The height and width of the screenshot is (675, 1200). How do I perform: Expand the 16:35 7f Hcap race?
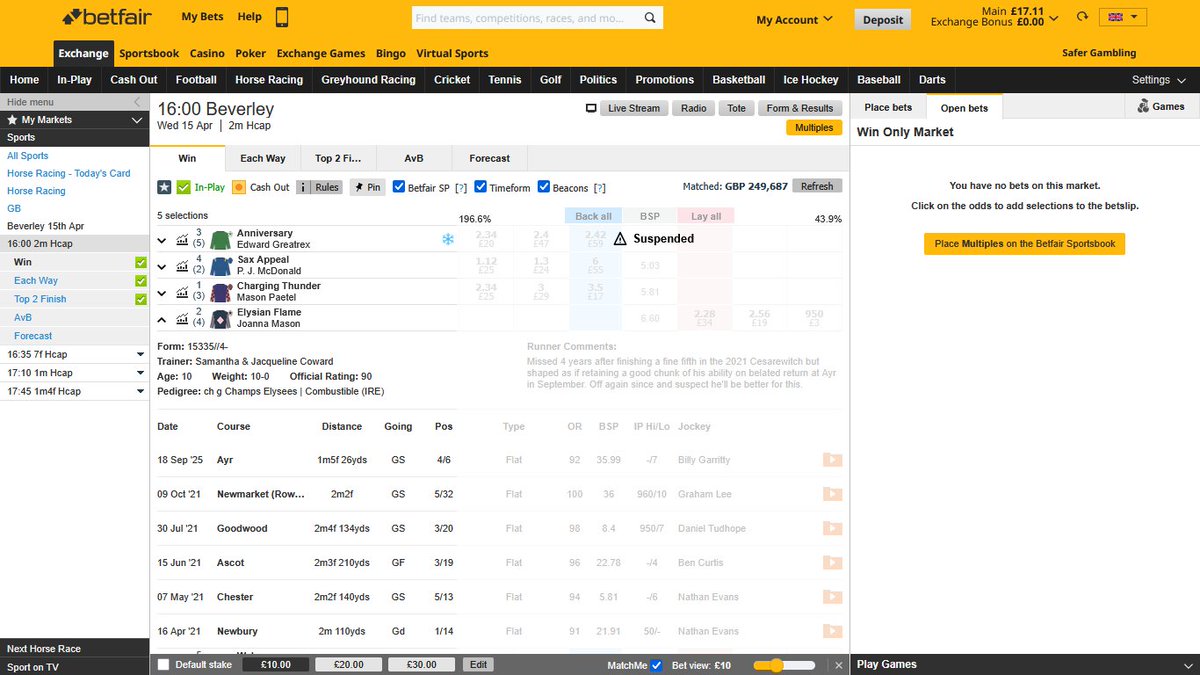coord(139,354)
